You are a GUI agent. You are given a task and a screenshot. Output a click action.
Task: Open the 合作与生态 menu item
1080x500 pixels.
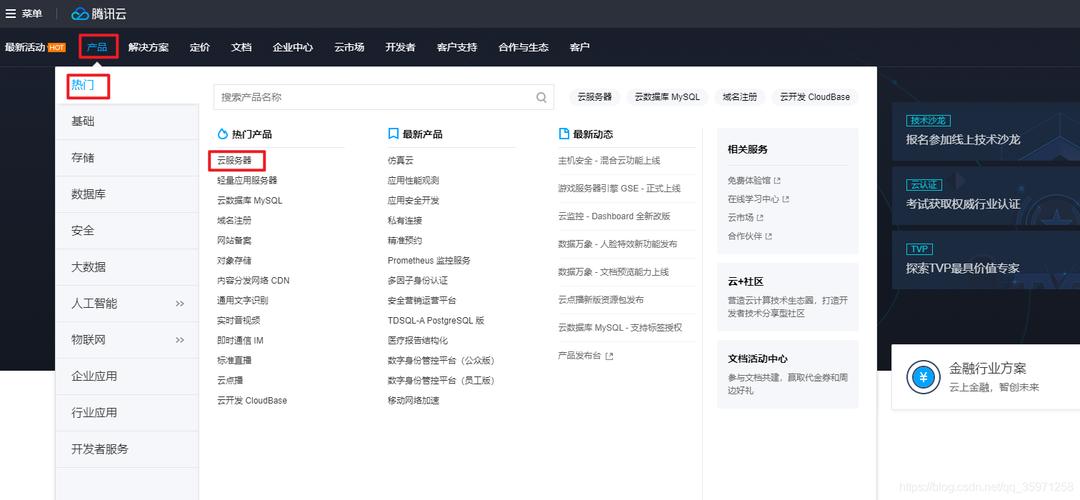click(x=523, y=48)
